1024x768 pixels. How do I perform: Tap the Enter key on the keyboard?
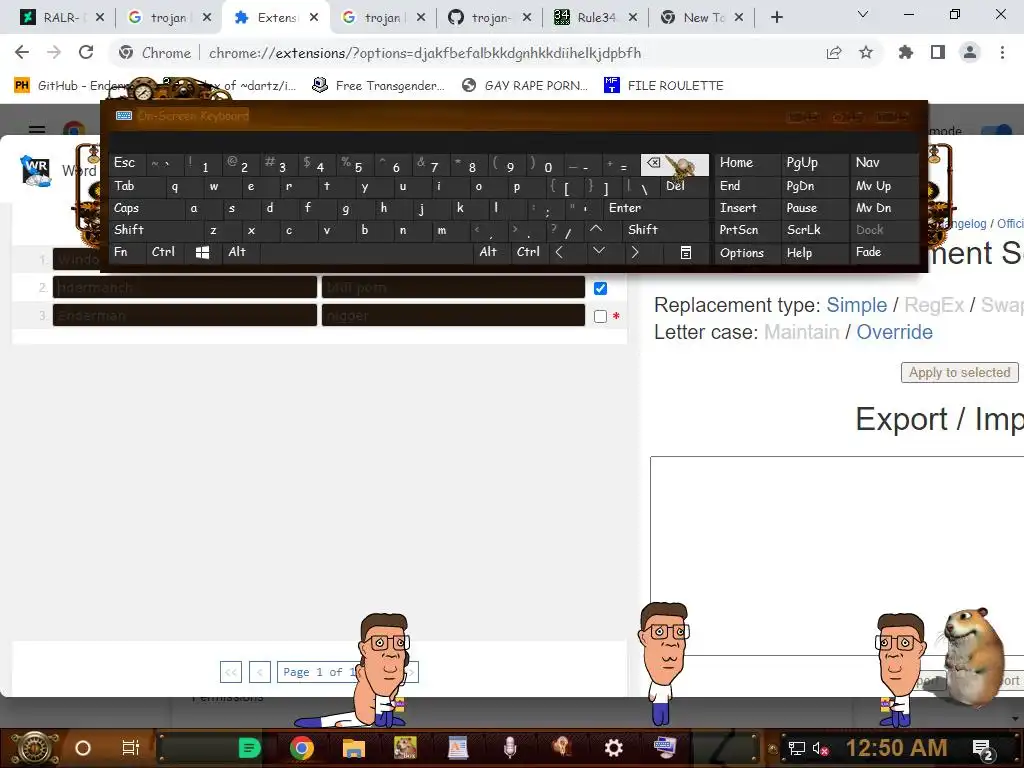(655, 208)
